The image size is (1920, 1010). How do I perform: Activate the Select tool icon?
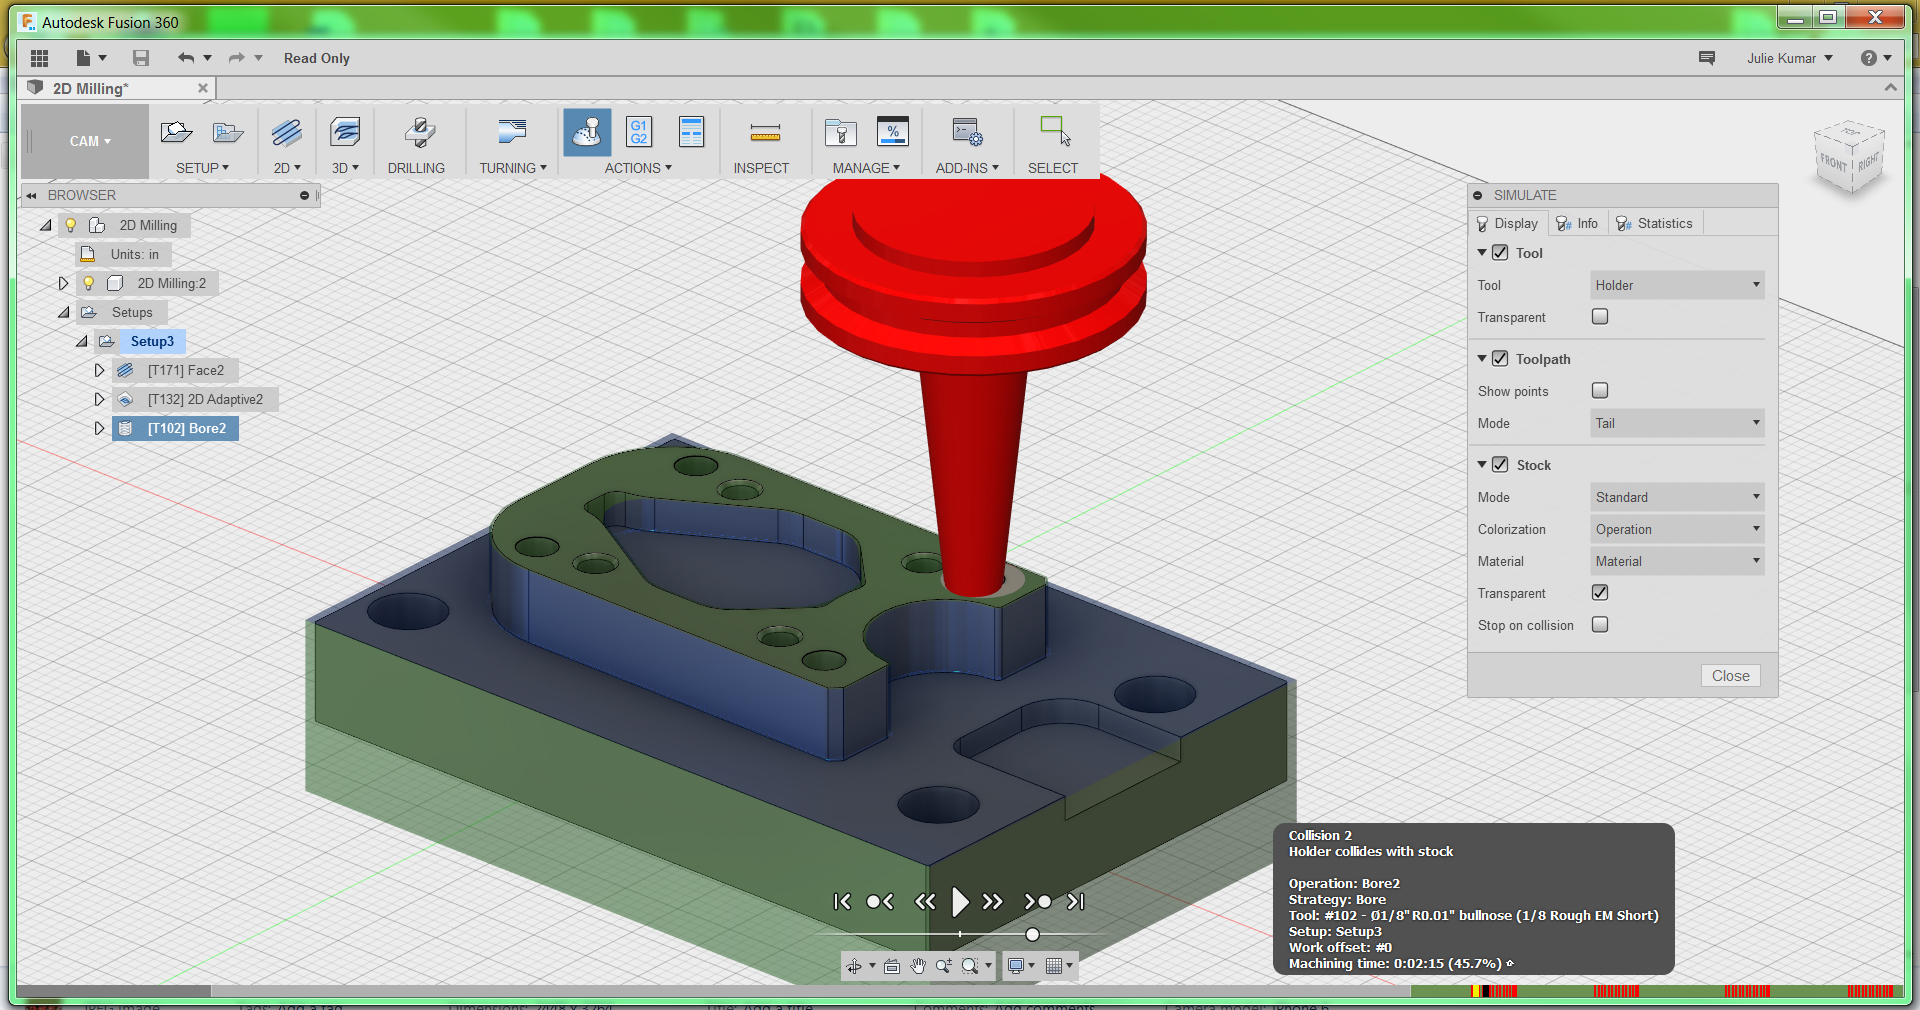[x=1055, y=132]
